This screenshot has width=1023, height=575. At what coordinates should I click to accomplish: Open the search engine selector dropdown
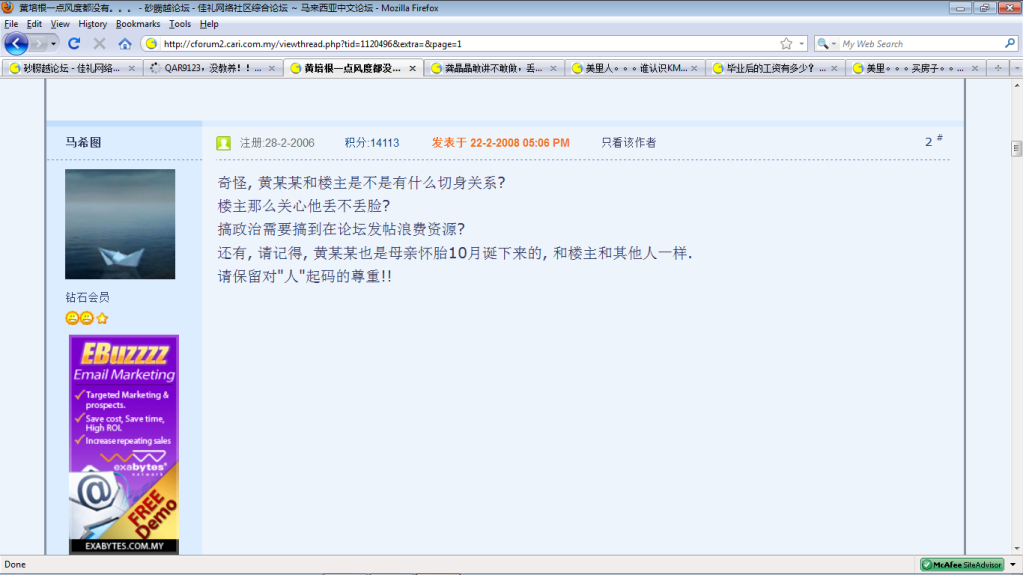click(x=828, y=44)
